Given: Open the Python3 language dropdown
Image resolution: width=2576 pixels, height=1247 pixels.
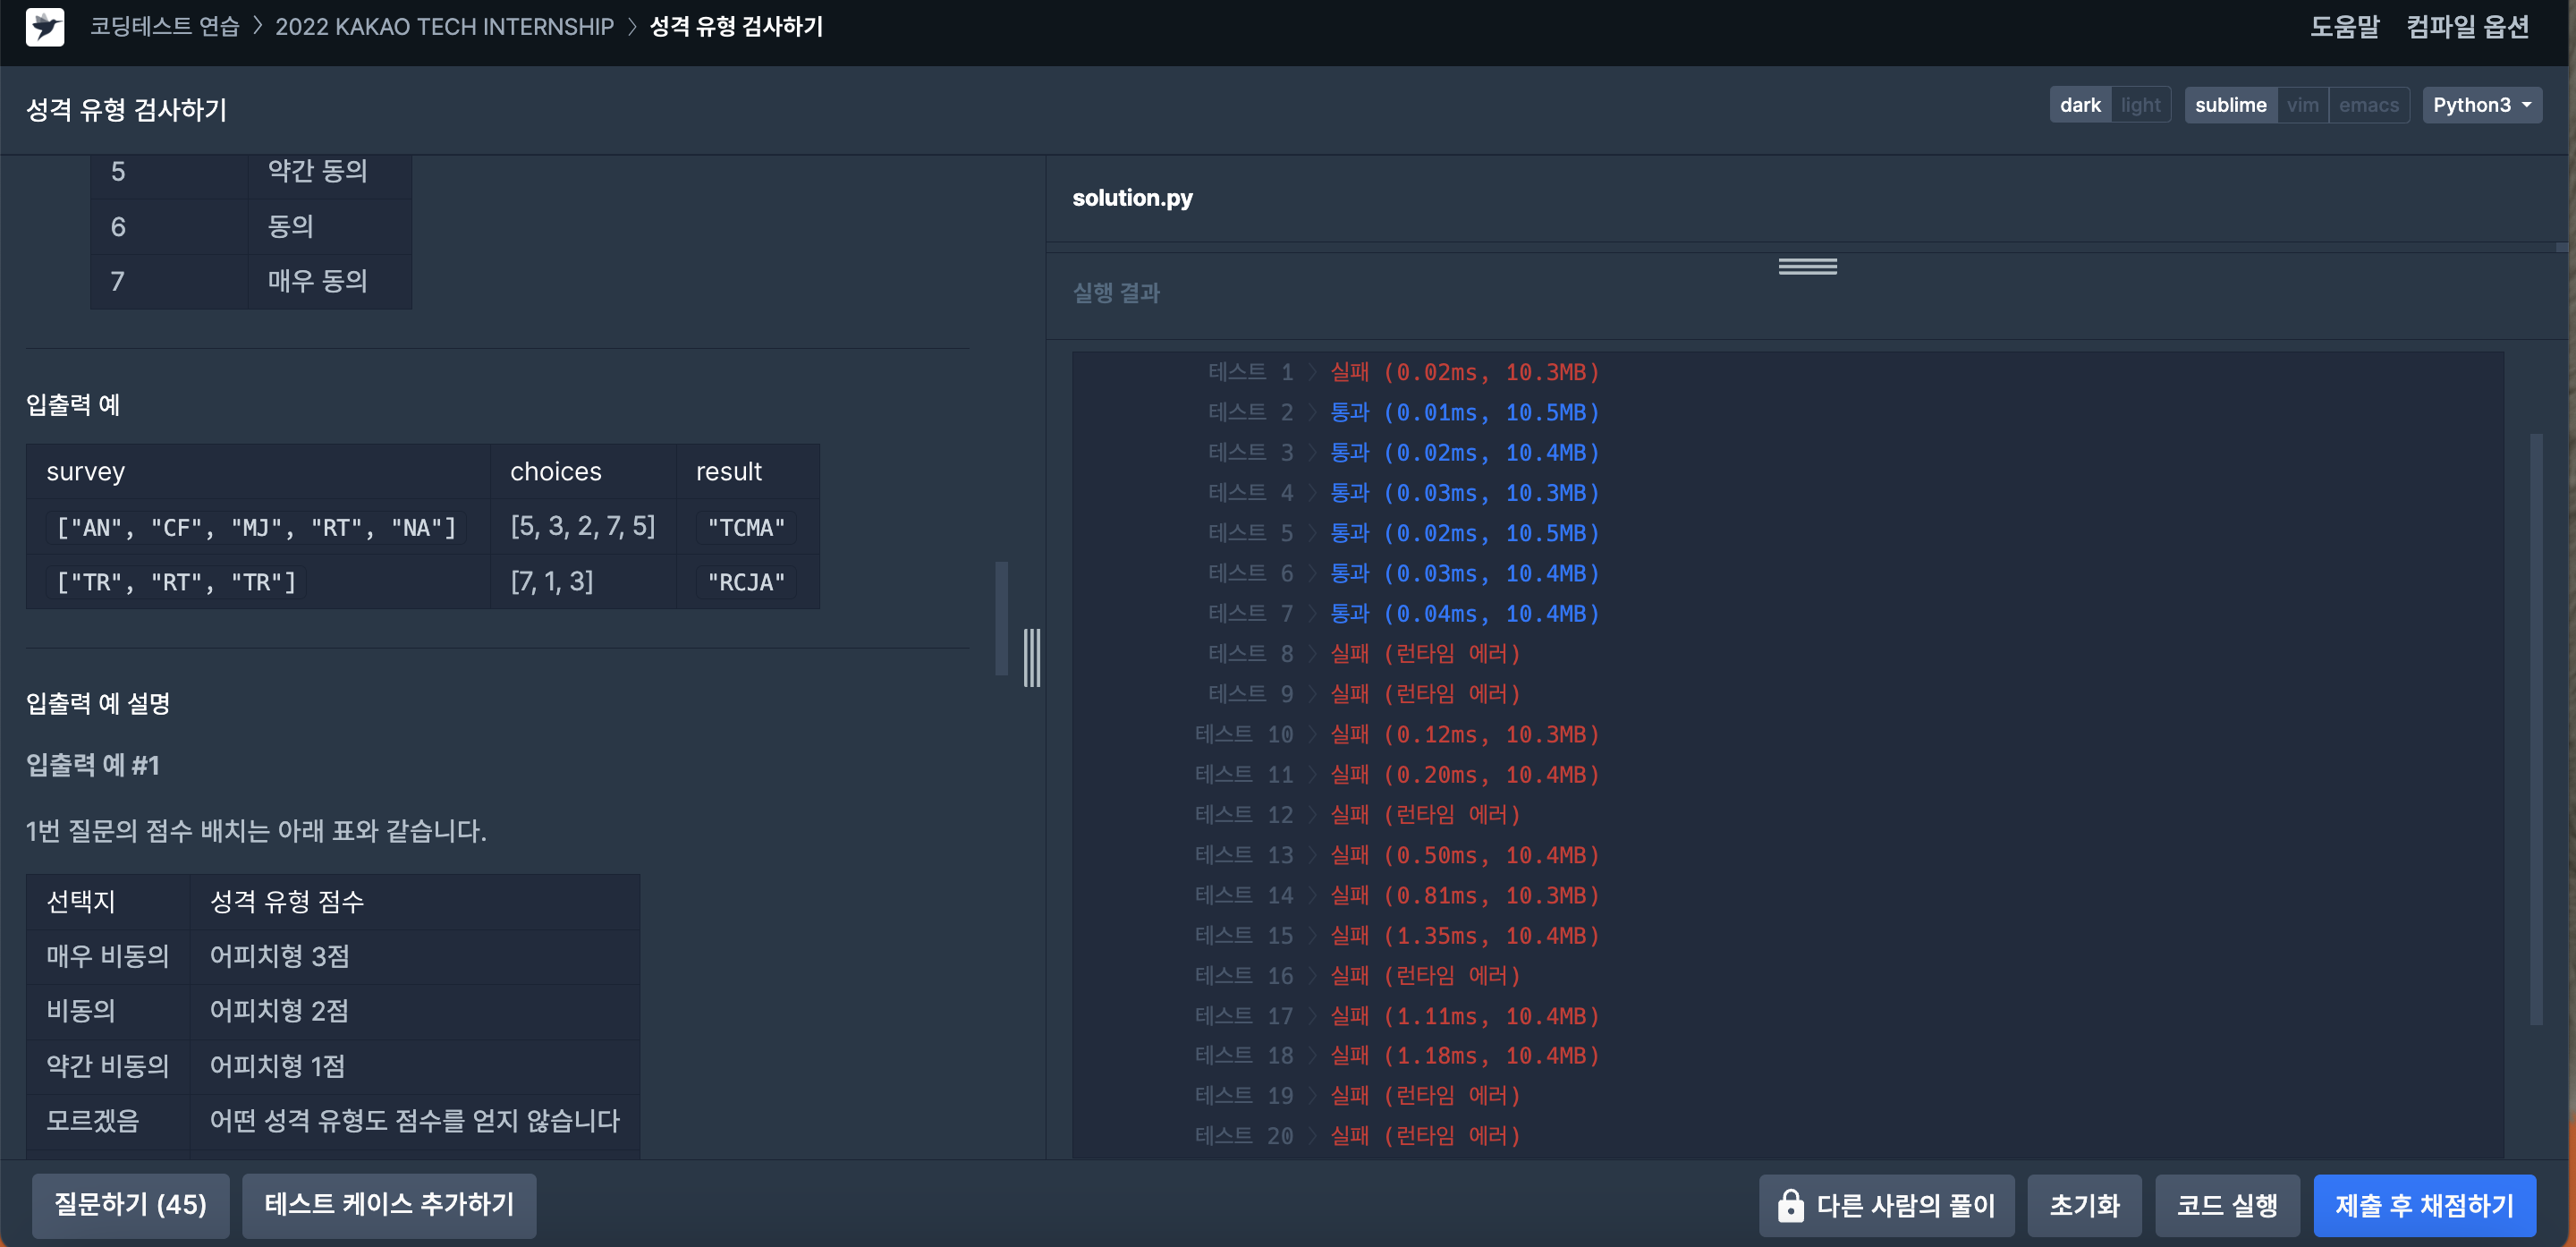Looking at the screenshot, I should point(2481,105).
